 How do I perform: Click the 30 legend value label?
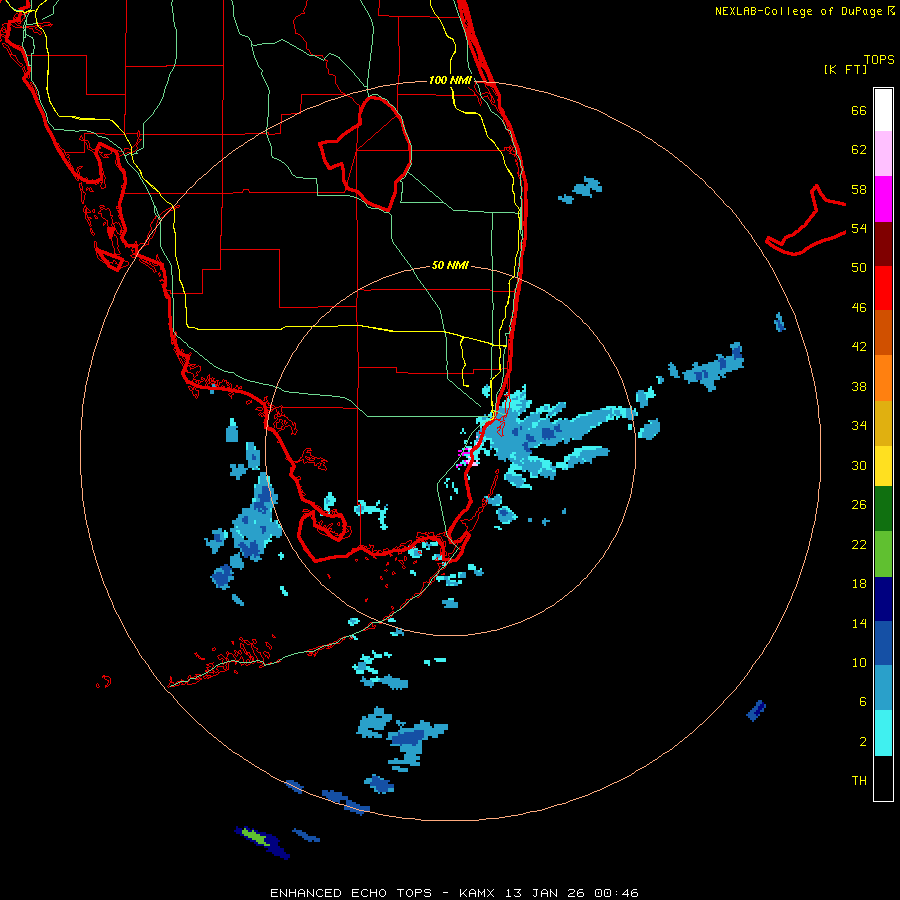click(859, 465)
